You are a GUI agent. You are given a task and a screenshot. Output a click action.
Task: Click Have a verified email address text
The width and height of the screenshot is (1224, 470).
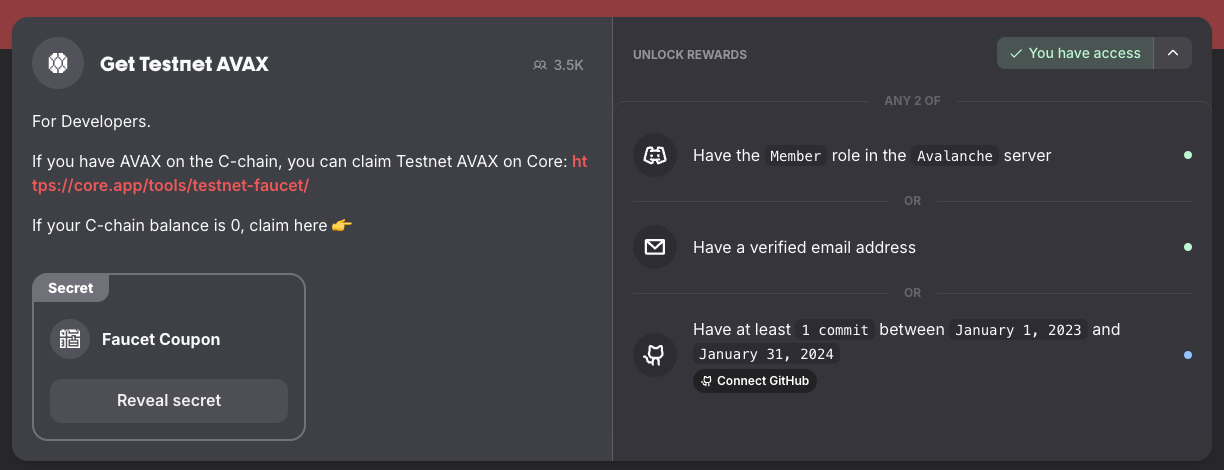click(804, 247)
